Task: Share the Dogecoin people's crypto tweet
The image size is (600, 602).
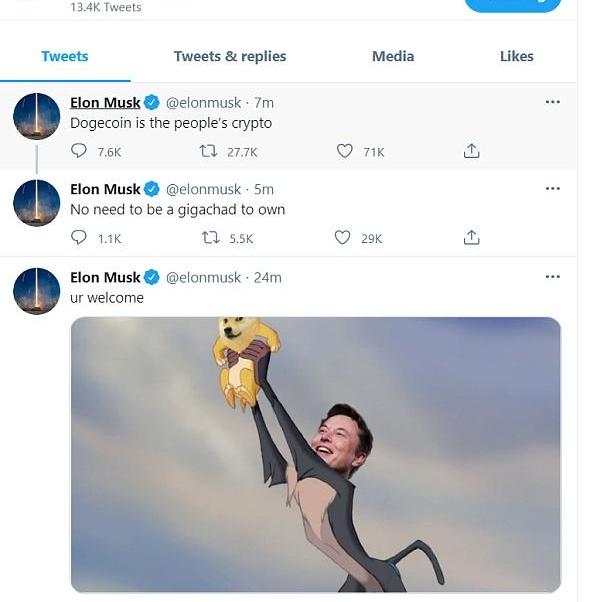Action: pyautogui.click(x=472, y=151)
